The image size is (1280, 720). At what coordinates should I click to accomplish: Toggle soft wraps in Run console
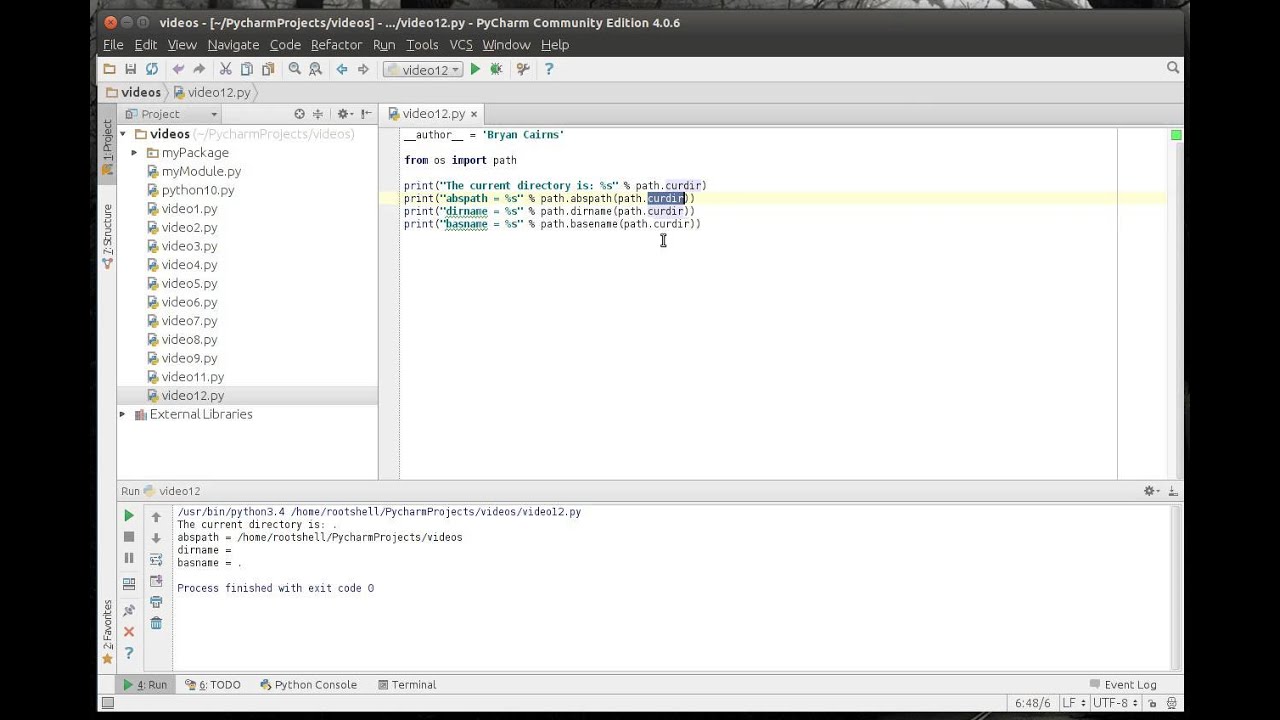coord(156,560)
